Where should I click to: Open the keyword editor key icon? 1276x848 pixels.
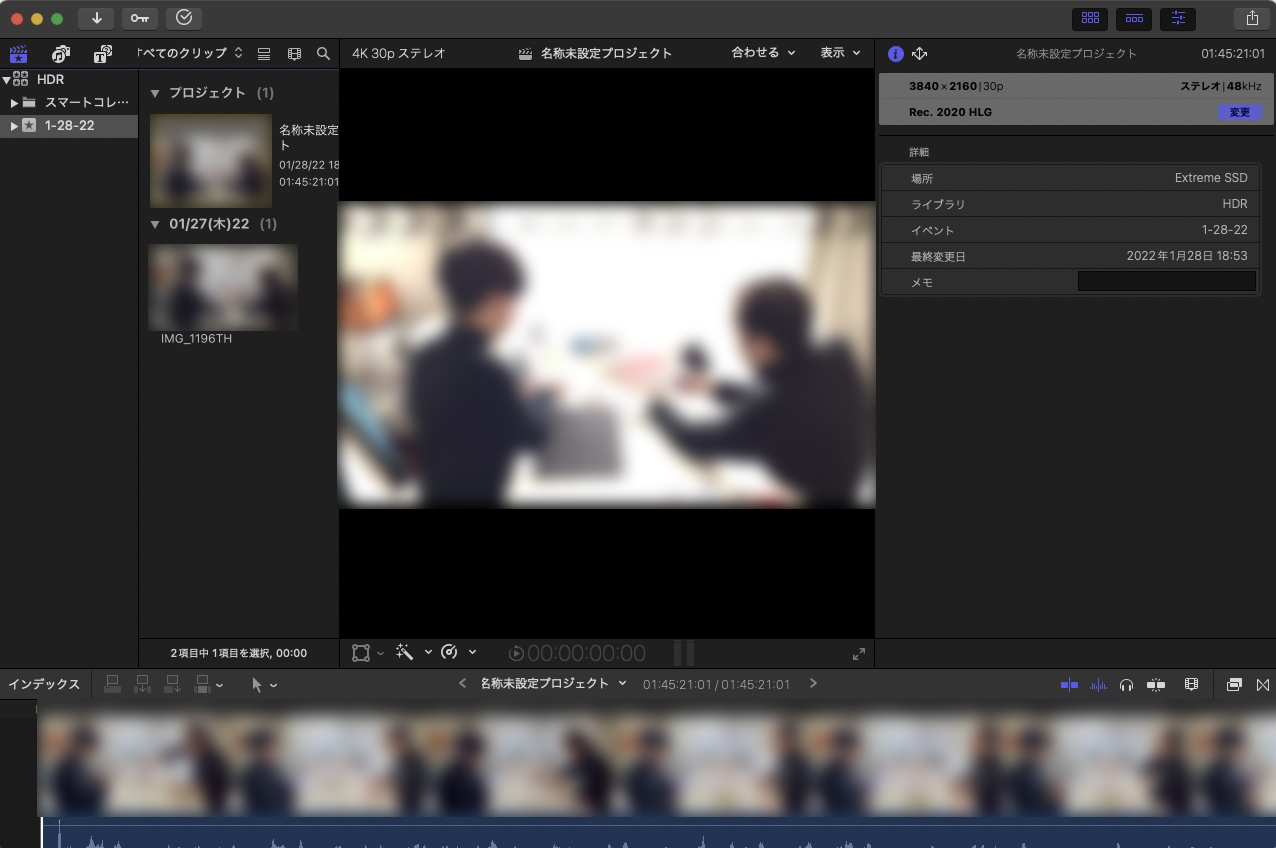click(139, 18)
